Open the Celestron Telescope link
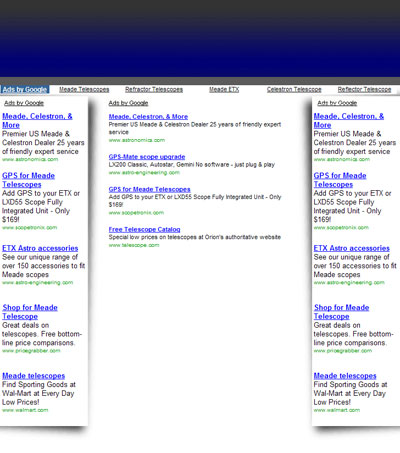Image resolution: width=400 pixels, height=453 pixels. [294, 89]
